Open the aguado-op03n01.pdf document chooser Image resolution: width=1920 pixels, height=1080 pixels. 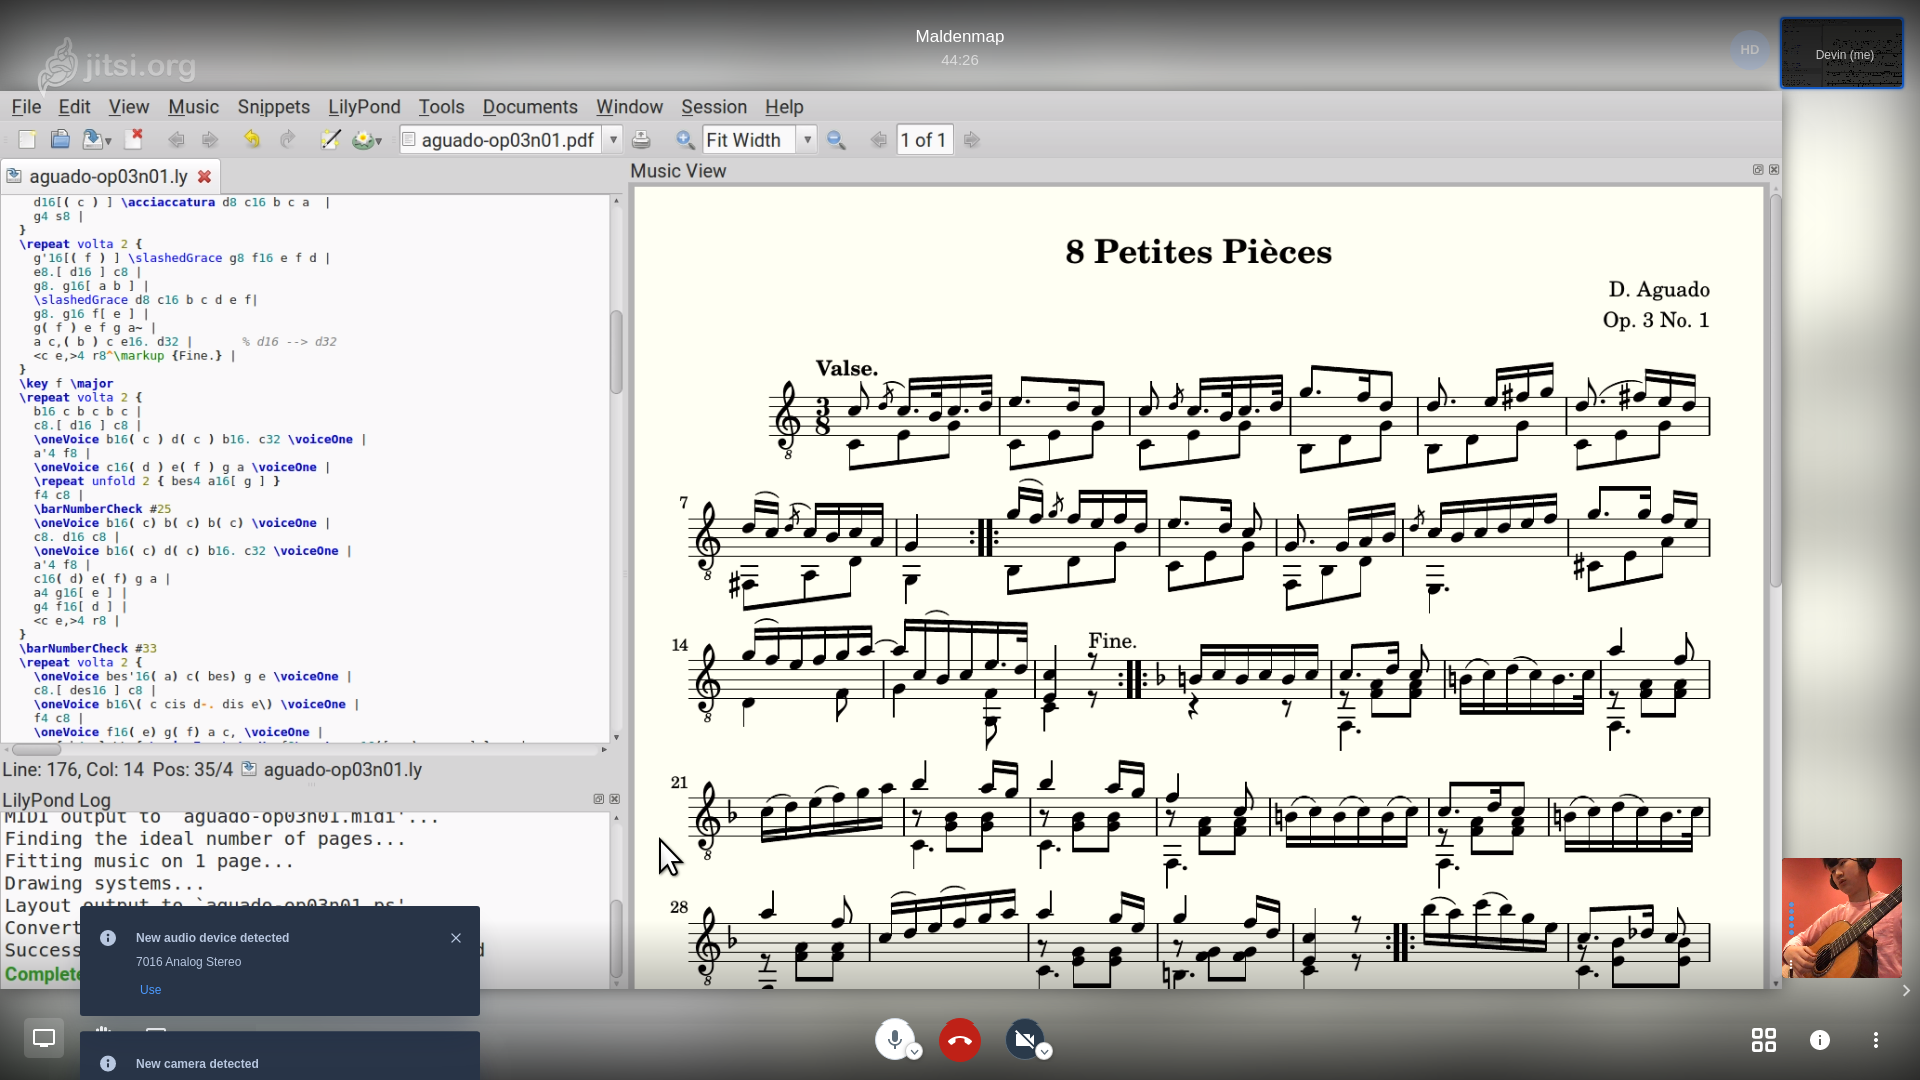click(511, 140)
